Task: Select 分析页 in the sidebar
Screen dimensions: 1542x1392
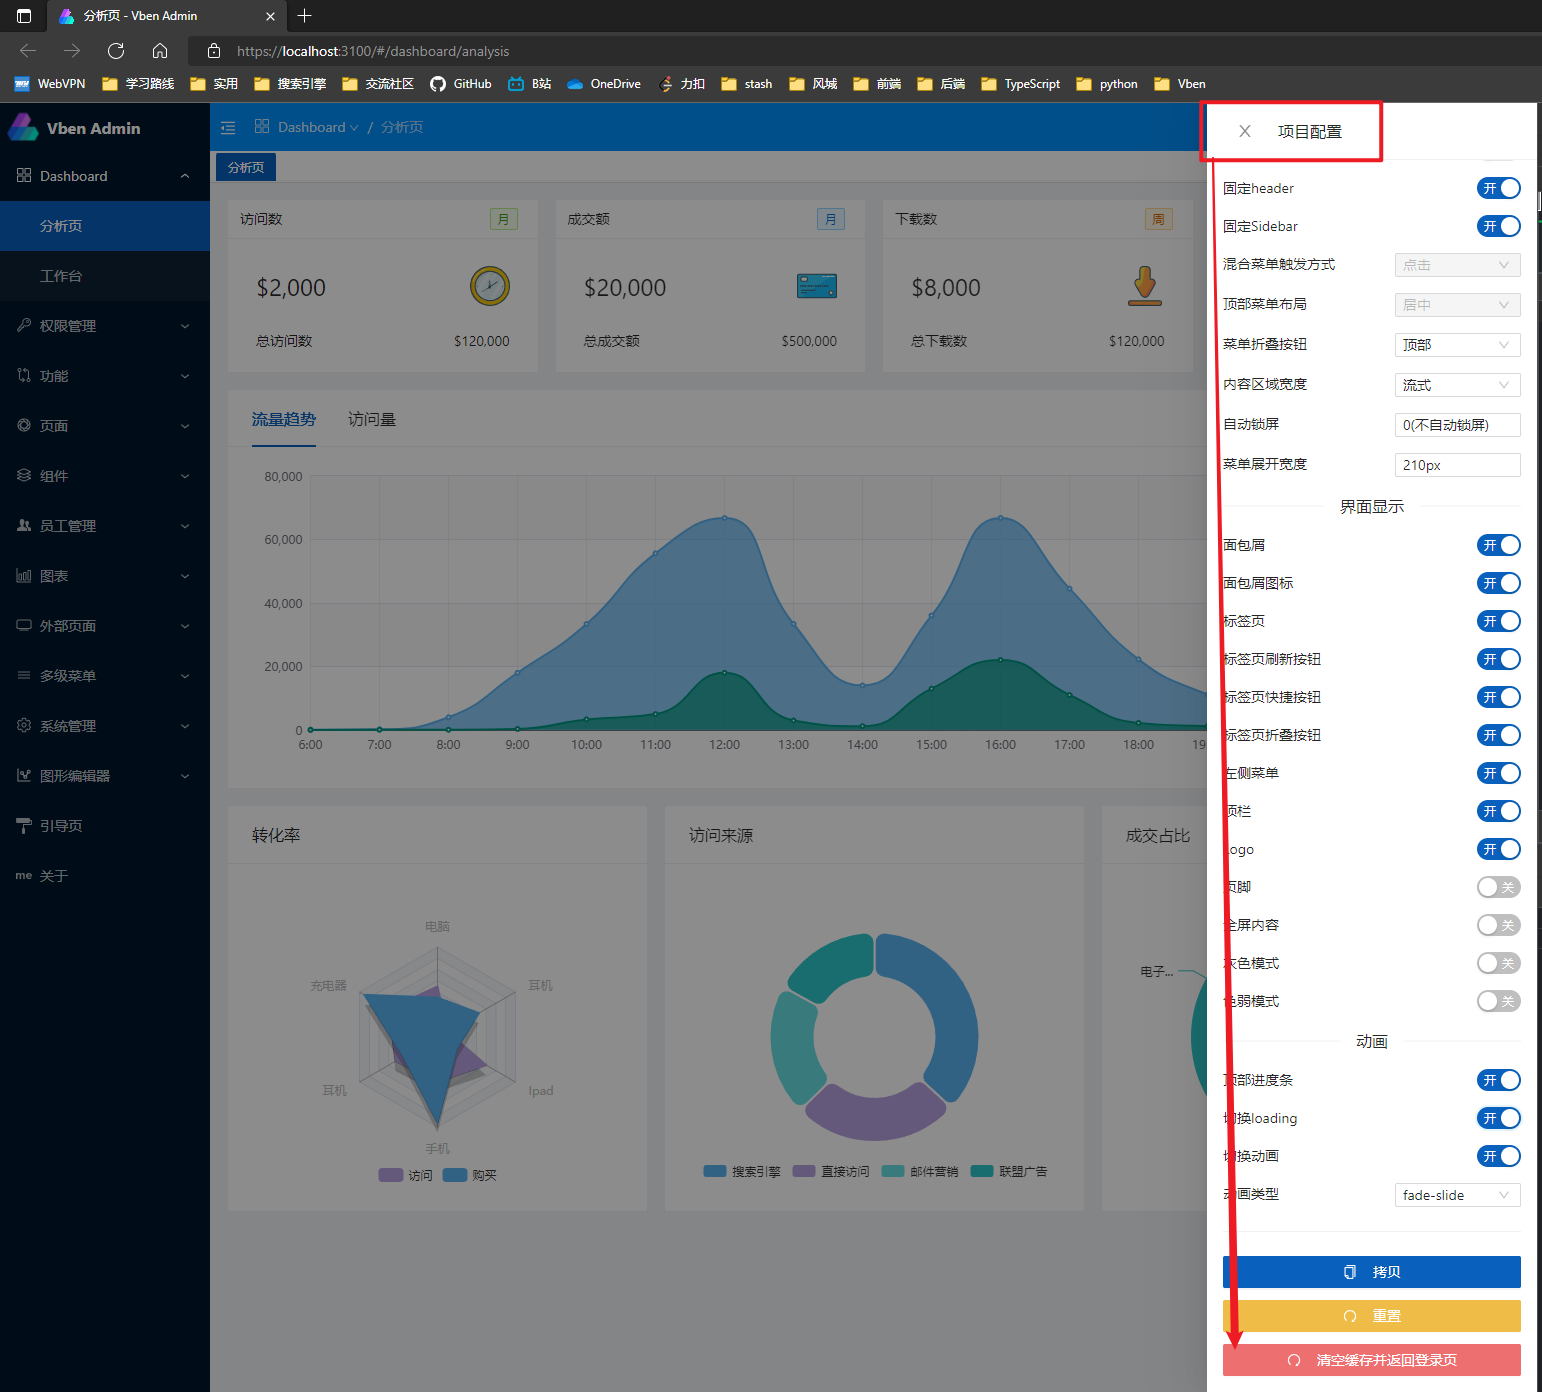Action: (x=104, y=226)
